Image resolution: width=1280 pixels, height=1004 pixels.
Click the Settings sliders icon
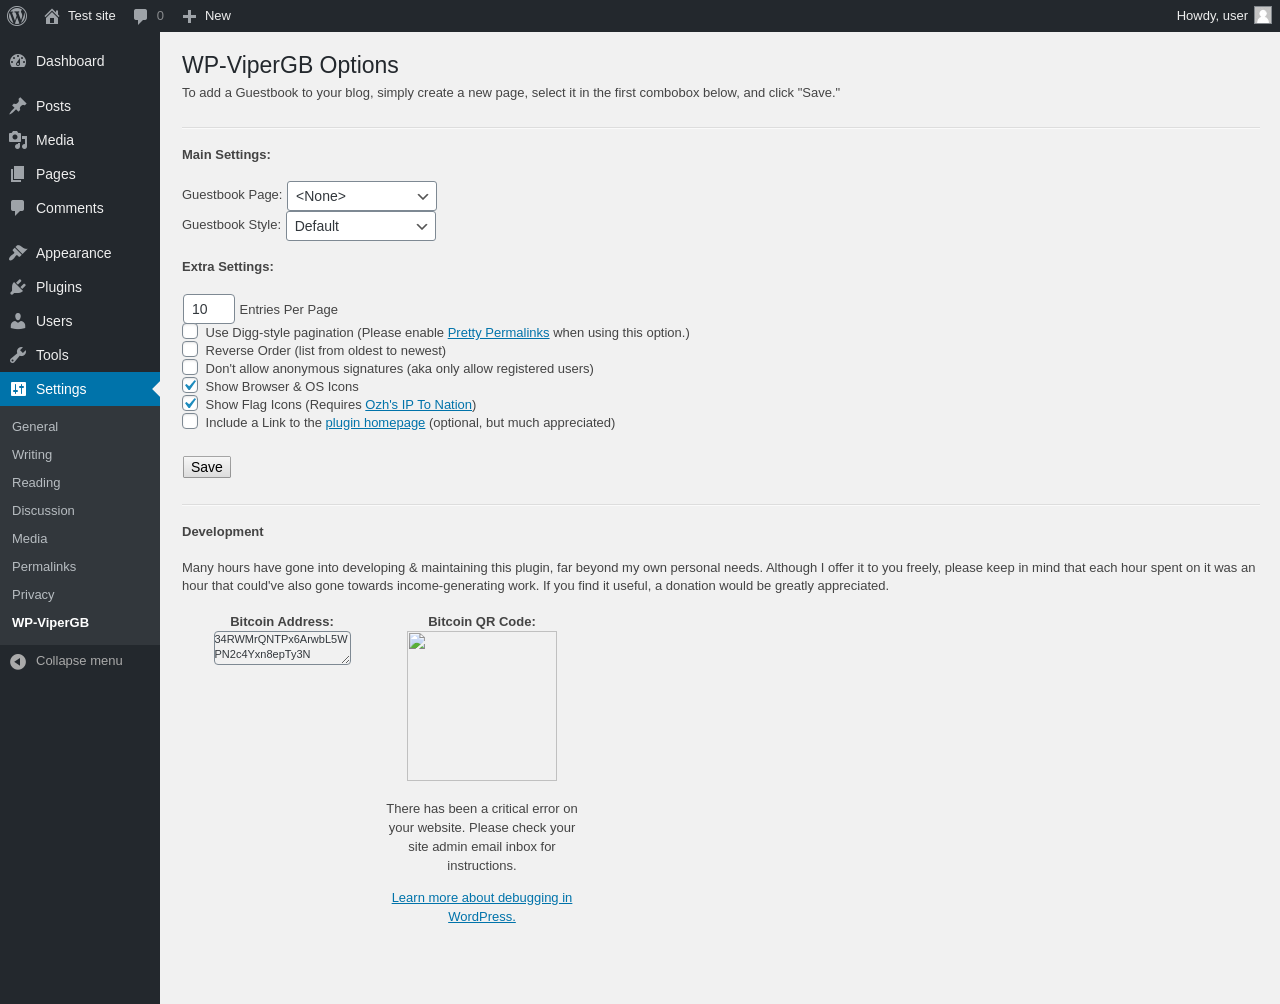click(18, 389)
